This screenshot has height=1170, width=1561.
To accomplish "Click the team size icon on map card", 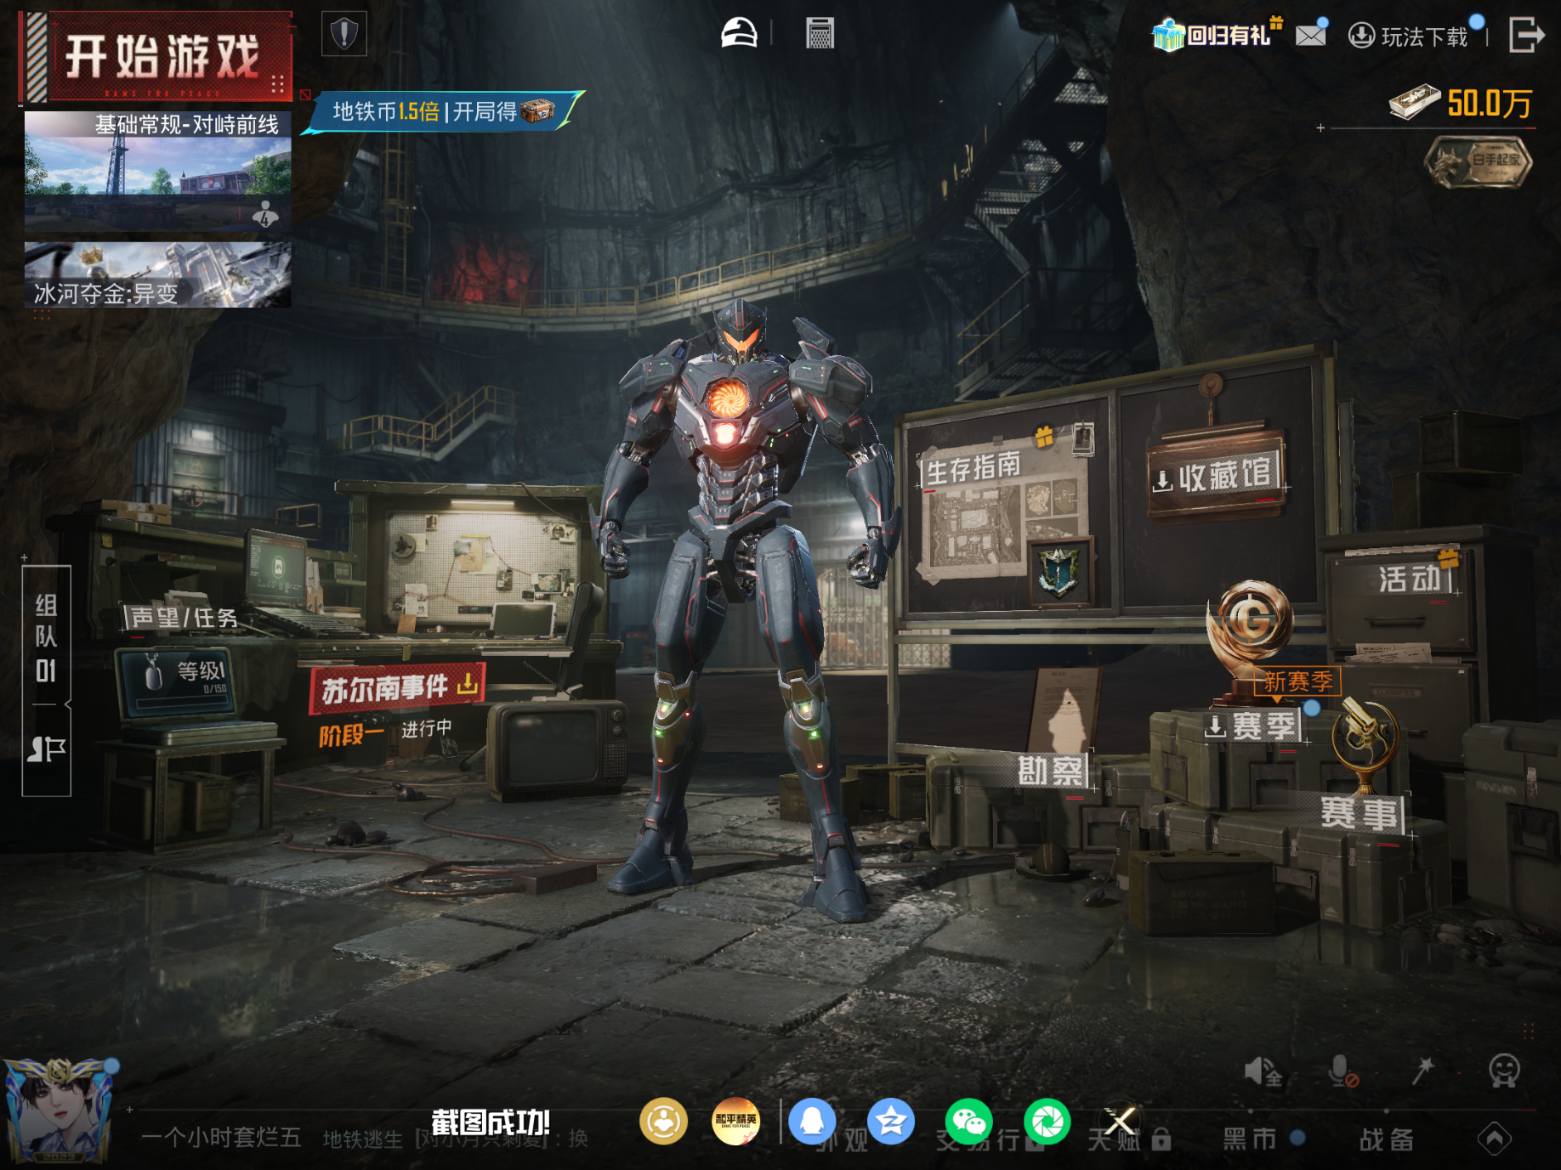I will 265,213.
